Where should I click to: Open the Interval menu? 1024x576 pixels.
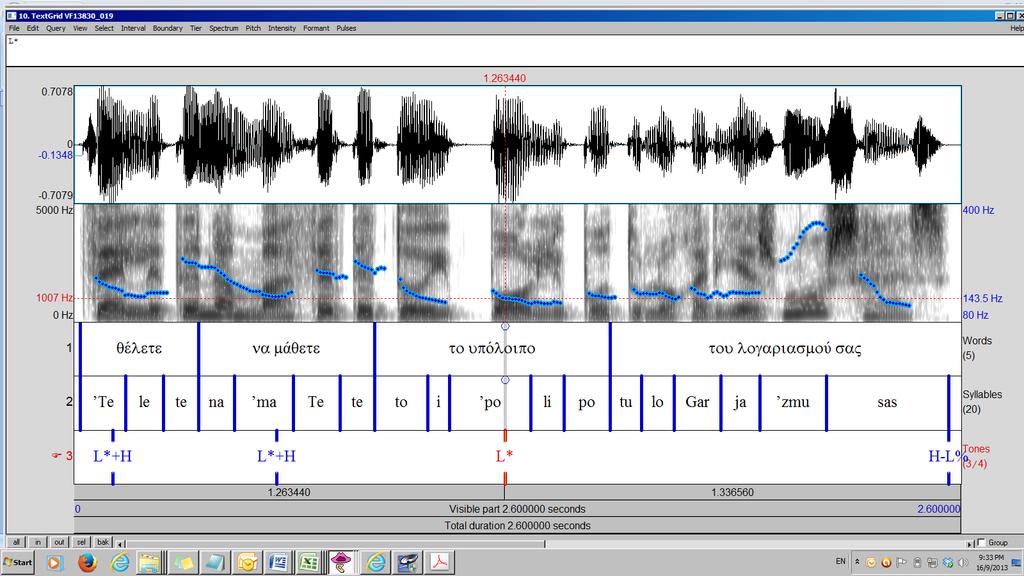(133, 28)
